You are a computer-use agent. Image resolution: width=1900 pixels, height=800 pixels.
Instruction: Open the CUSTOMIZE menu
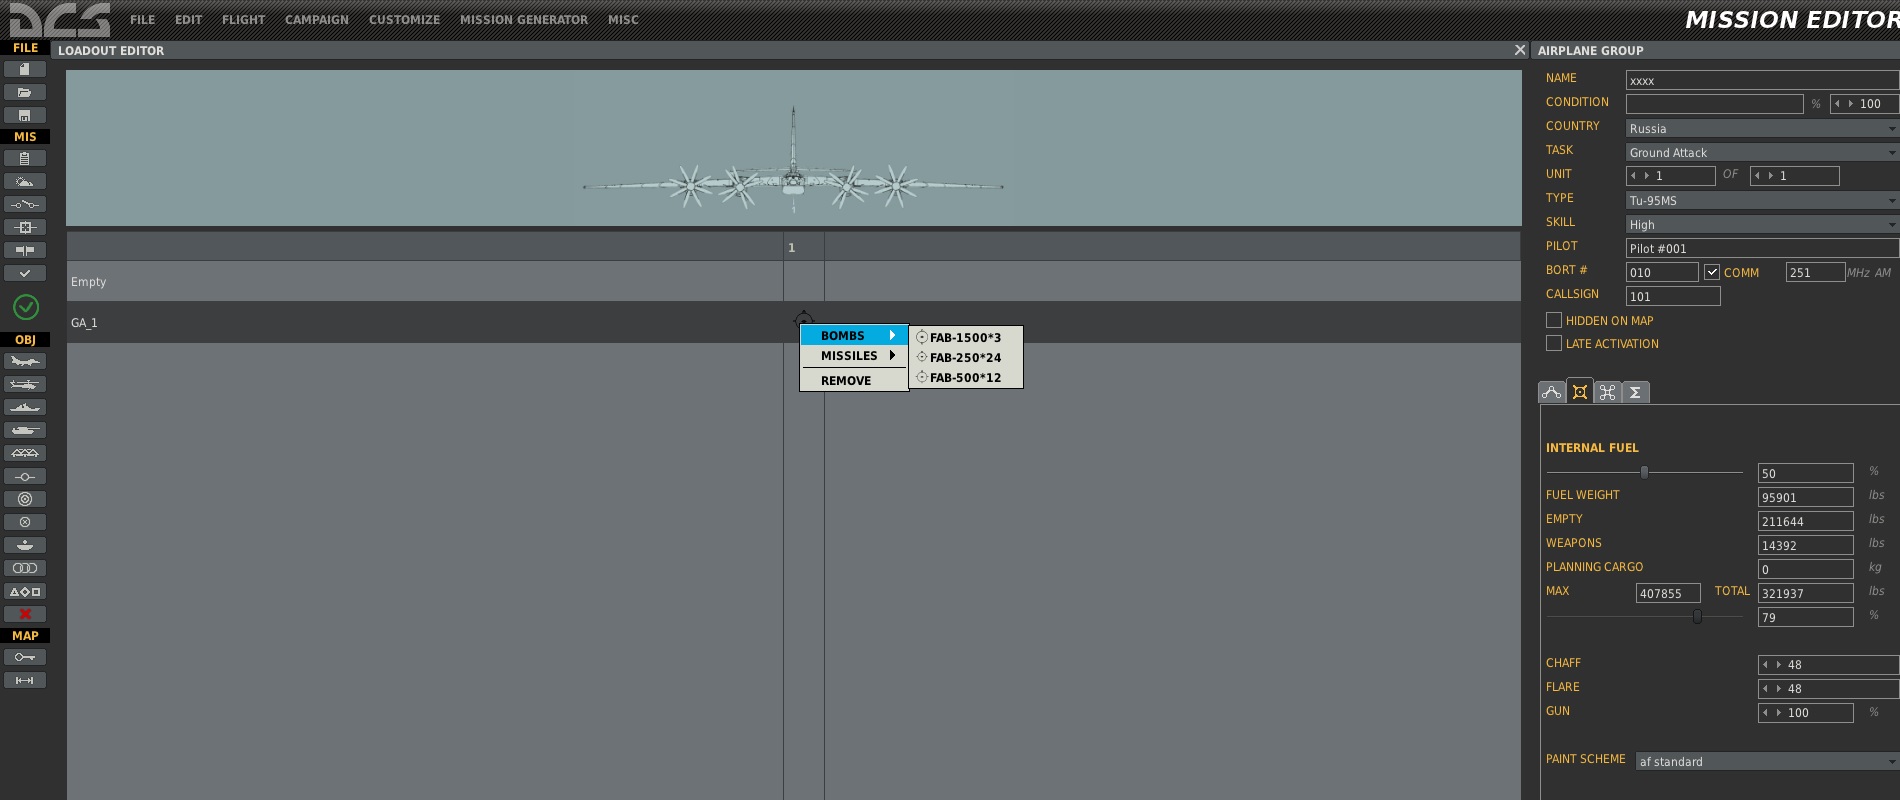pos(404,20)
